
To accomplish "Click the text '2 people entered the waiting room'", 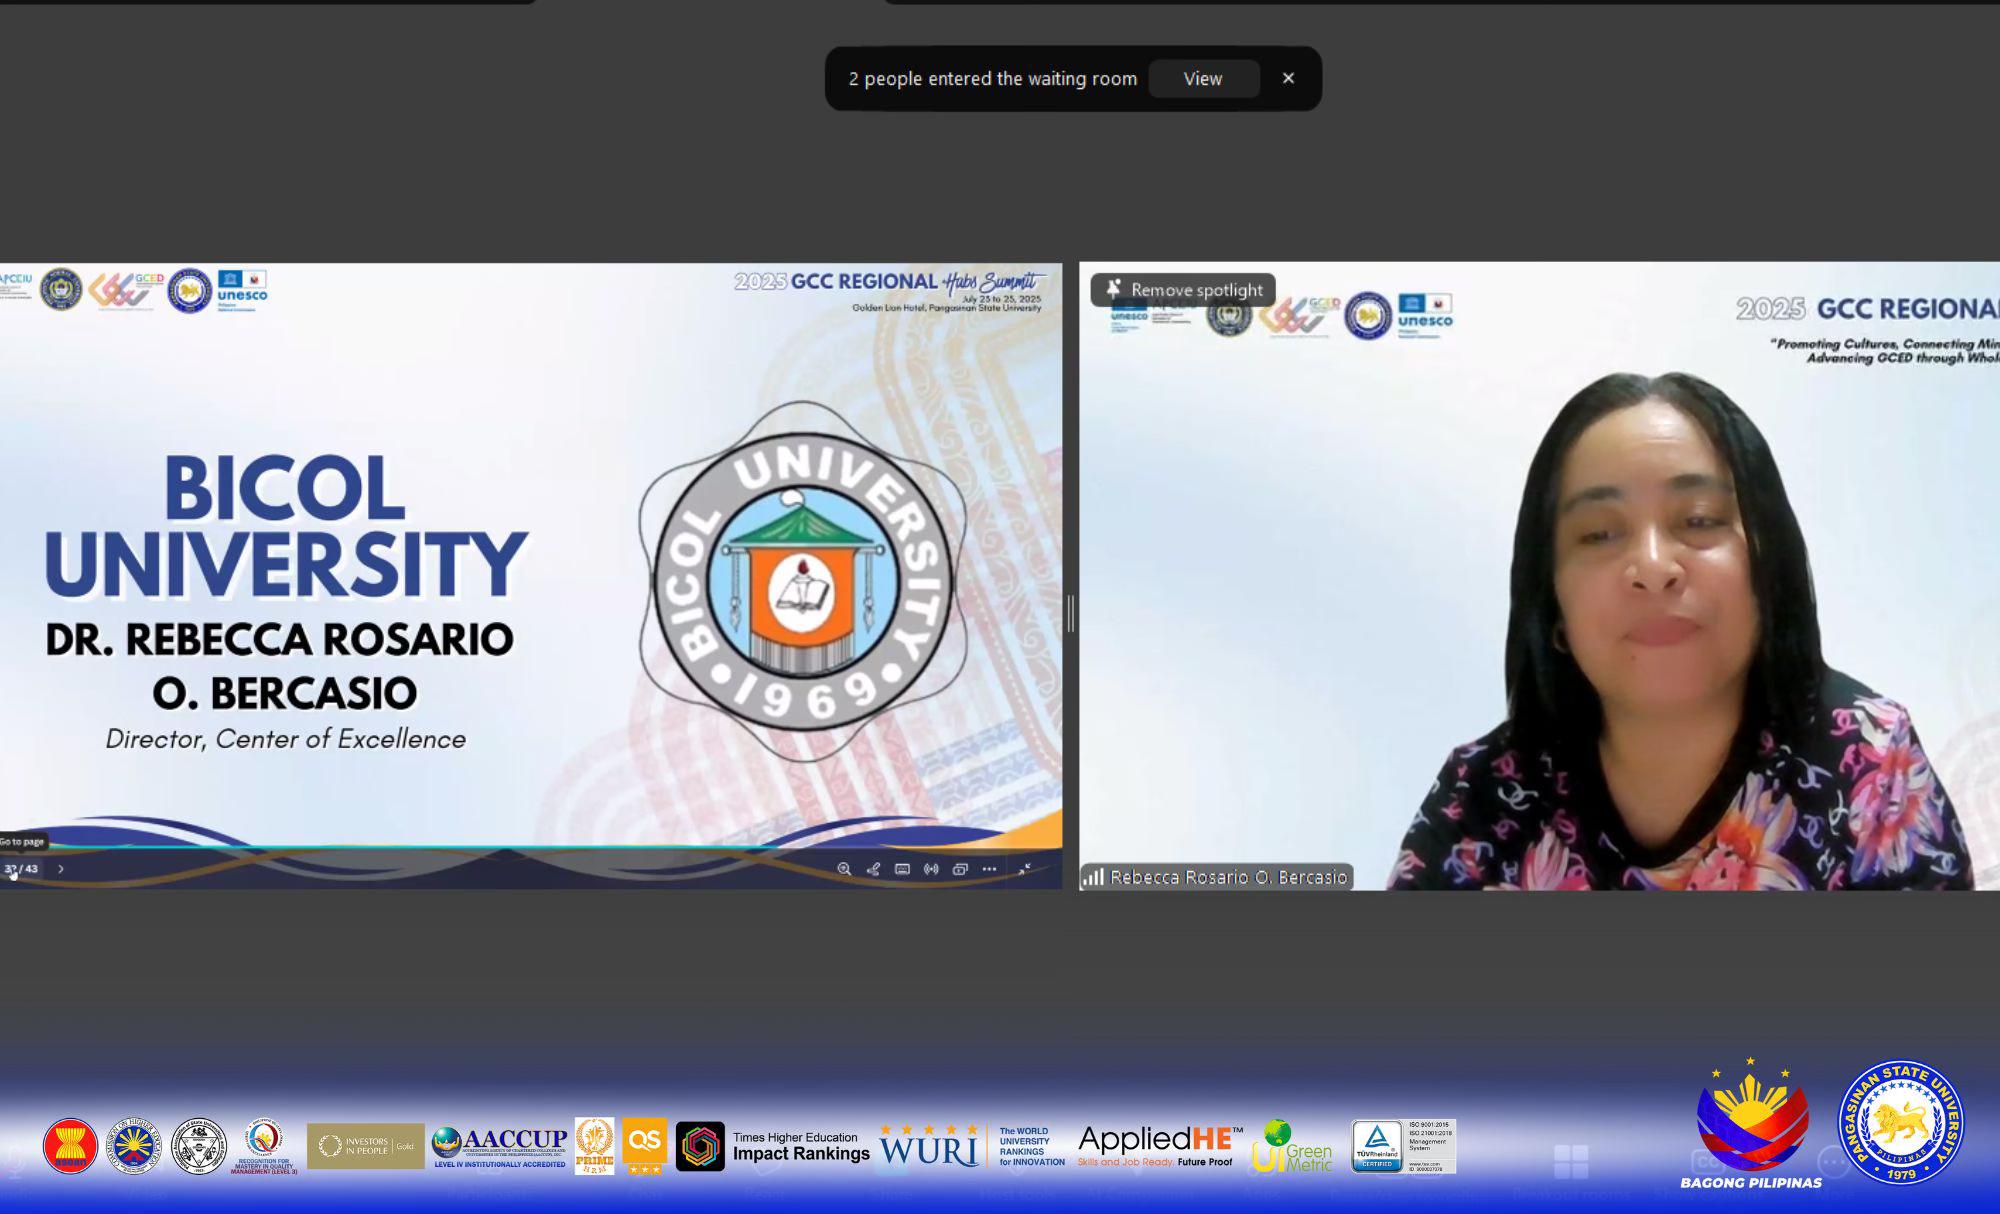I will point(993,79).
